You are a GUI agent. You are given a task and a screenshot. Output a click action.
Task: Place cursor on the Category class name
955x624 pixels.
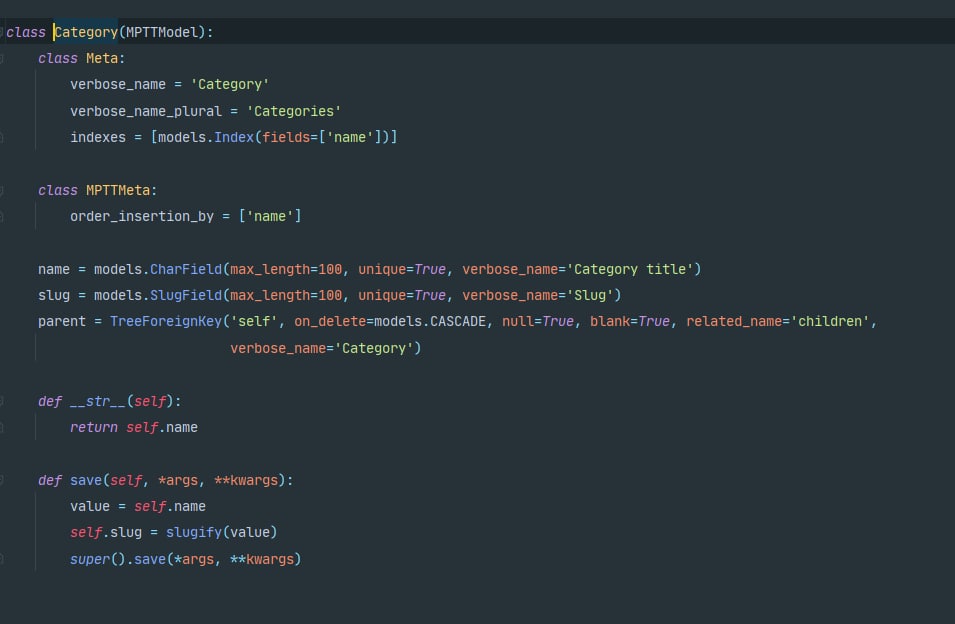click(x=86, y=32)
